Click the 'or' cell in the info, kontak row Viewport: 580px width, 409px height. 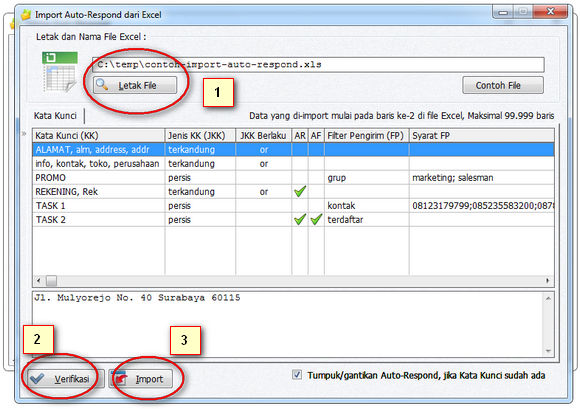pos(264,164)
